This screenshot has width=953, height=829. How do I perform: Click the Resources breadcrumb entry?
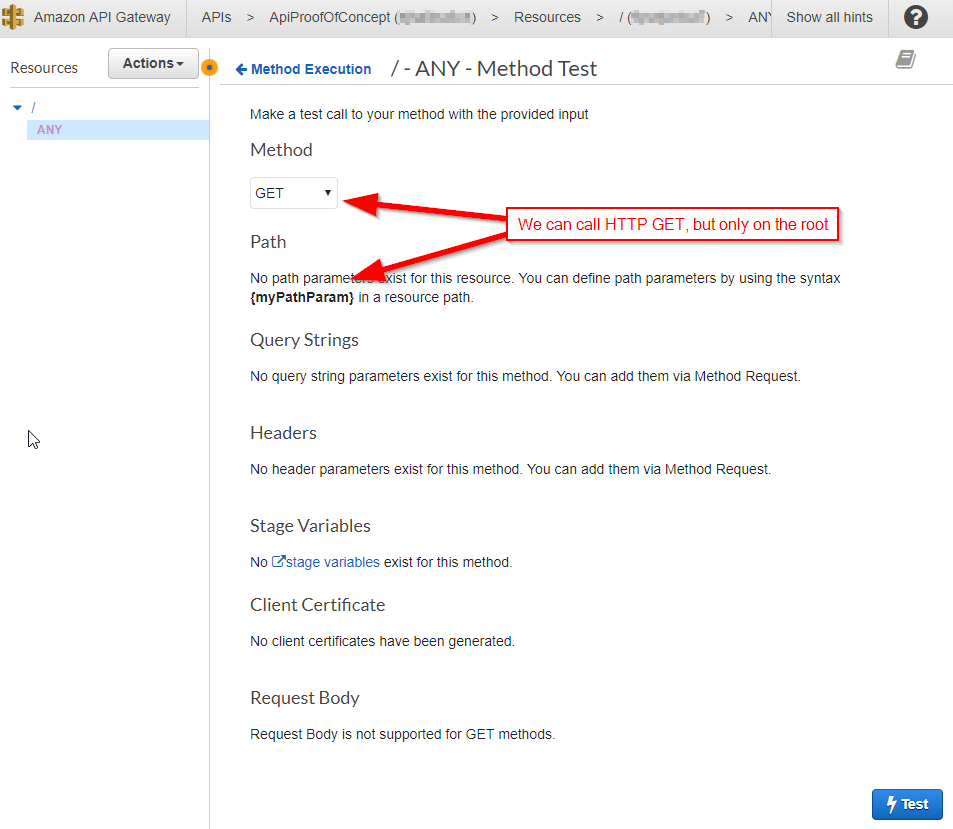(547, 17)
